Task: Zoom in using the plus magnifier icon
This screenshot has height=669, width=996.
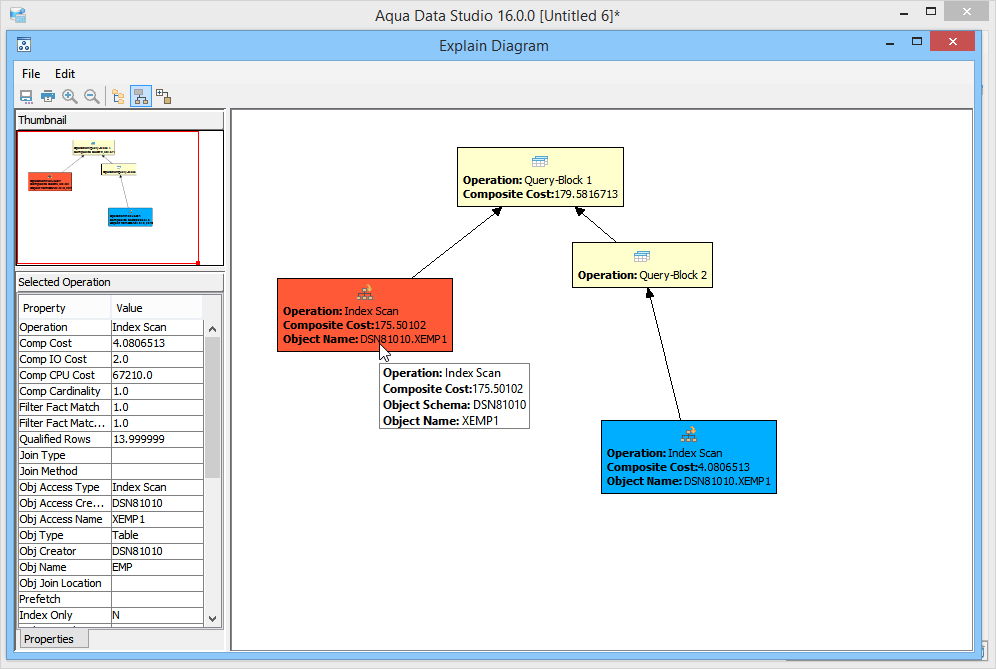Action: (70, 97)
